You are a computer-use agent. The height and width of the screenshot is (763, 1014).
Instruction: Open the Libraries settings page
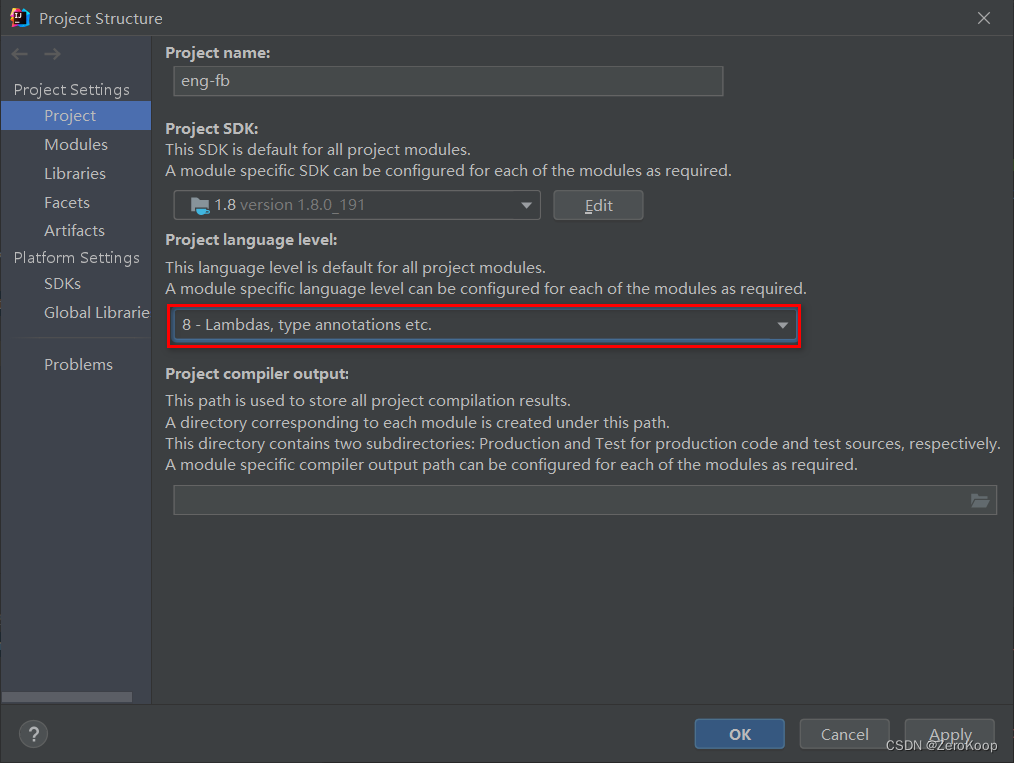click(76, 173)
